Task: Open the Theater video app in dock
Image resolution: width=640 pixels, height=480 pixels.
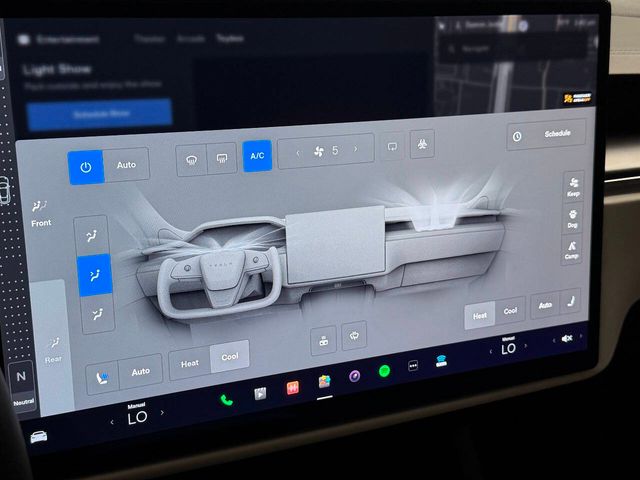Action: coord(260,393)
